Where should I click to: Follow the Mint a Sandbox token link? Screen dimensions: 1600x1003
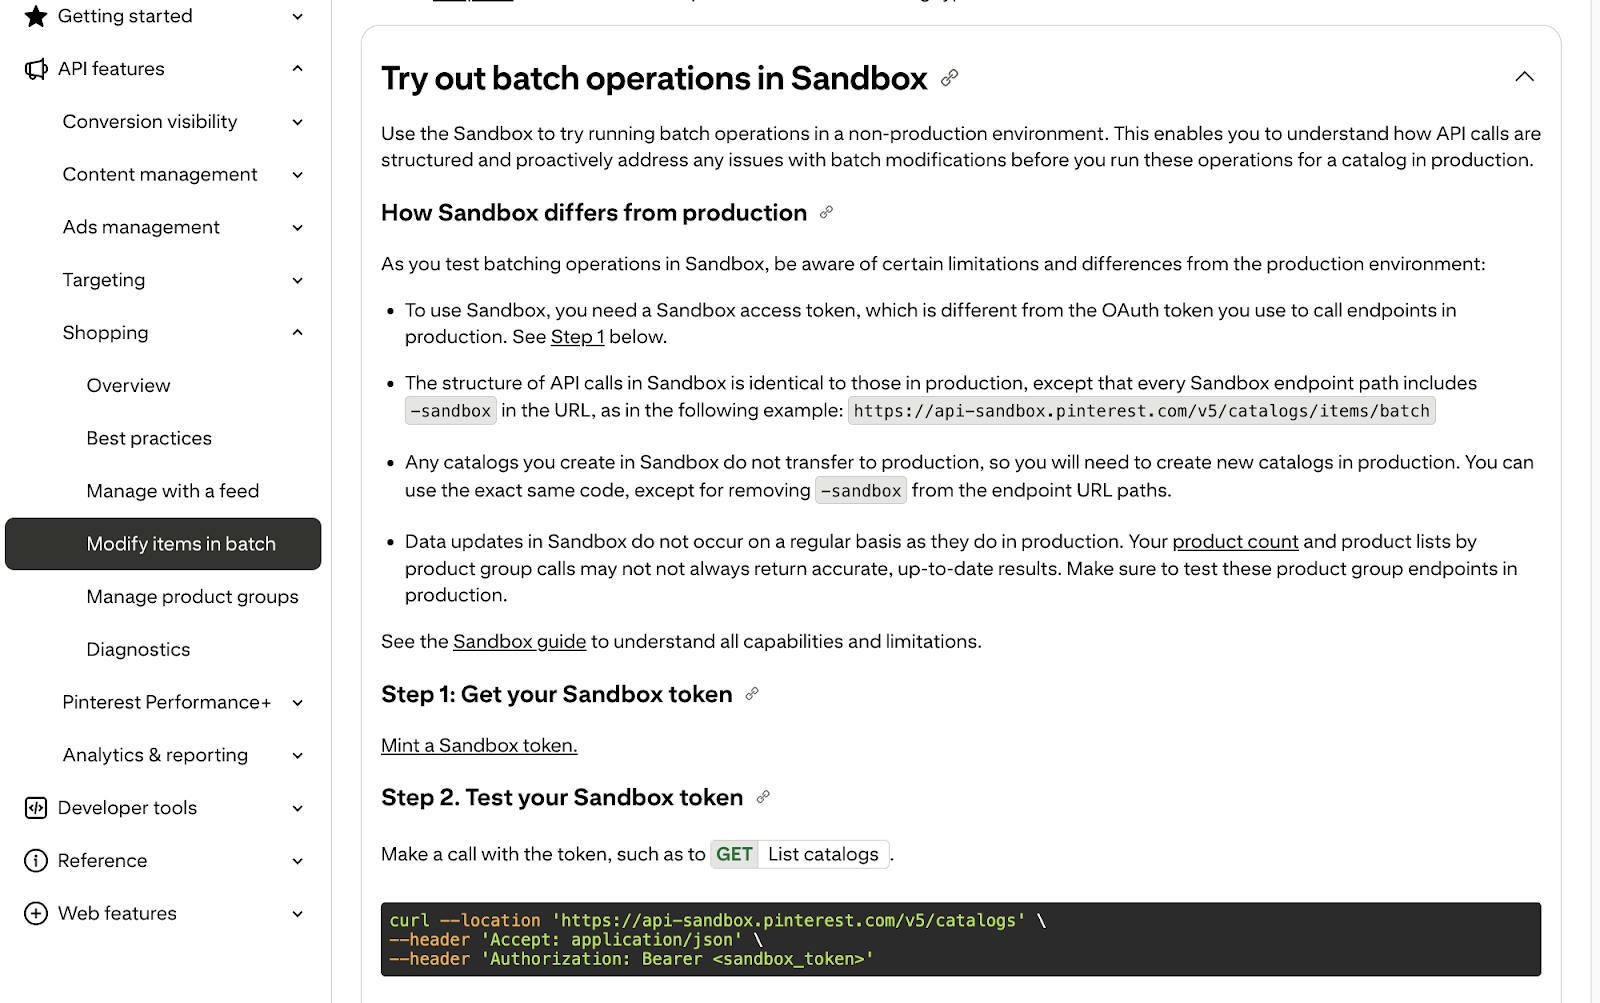[x=479, y=746]
